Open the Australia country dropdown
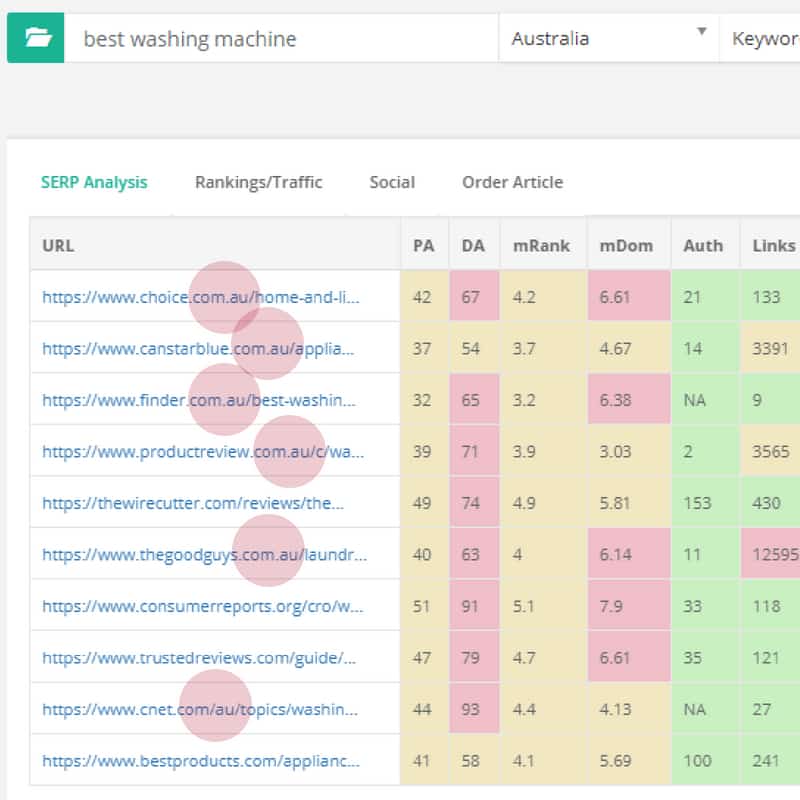This screenshot has height=800, width=800. [x=608, y=39]
